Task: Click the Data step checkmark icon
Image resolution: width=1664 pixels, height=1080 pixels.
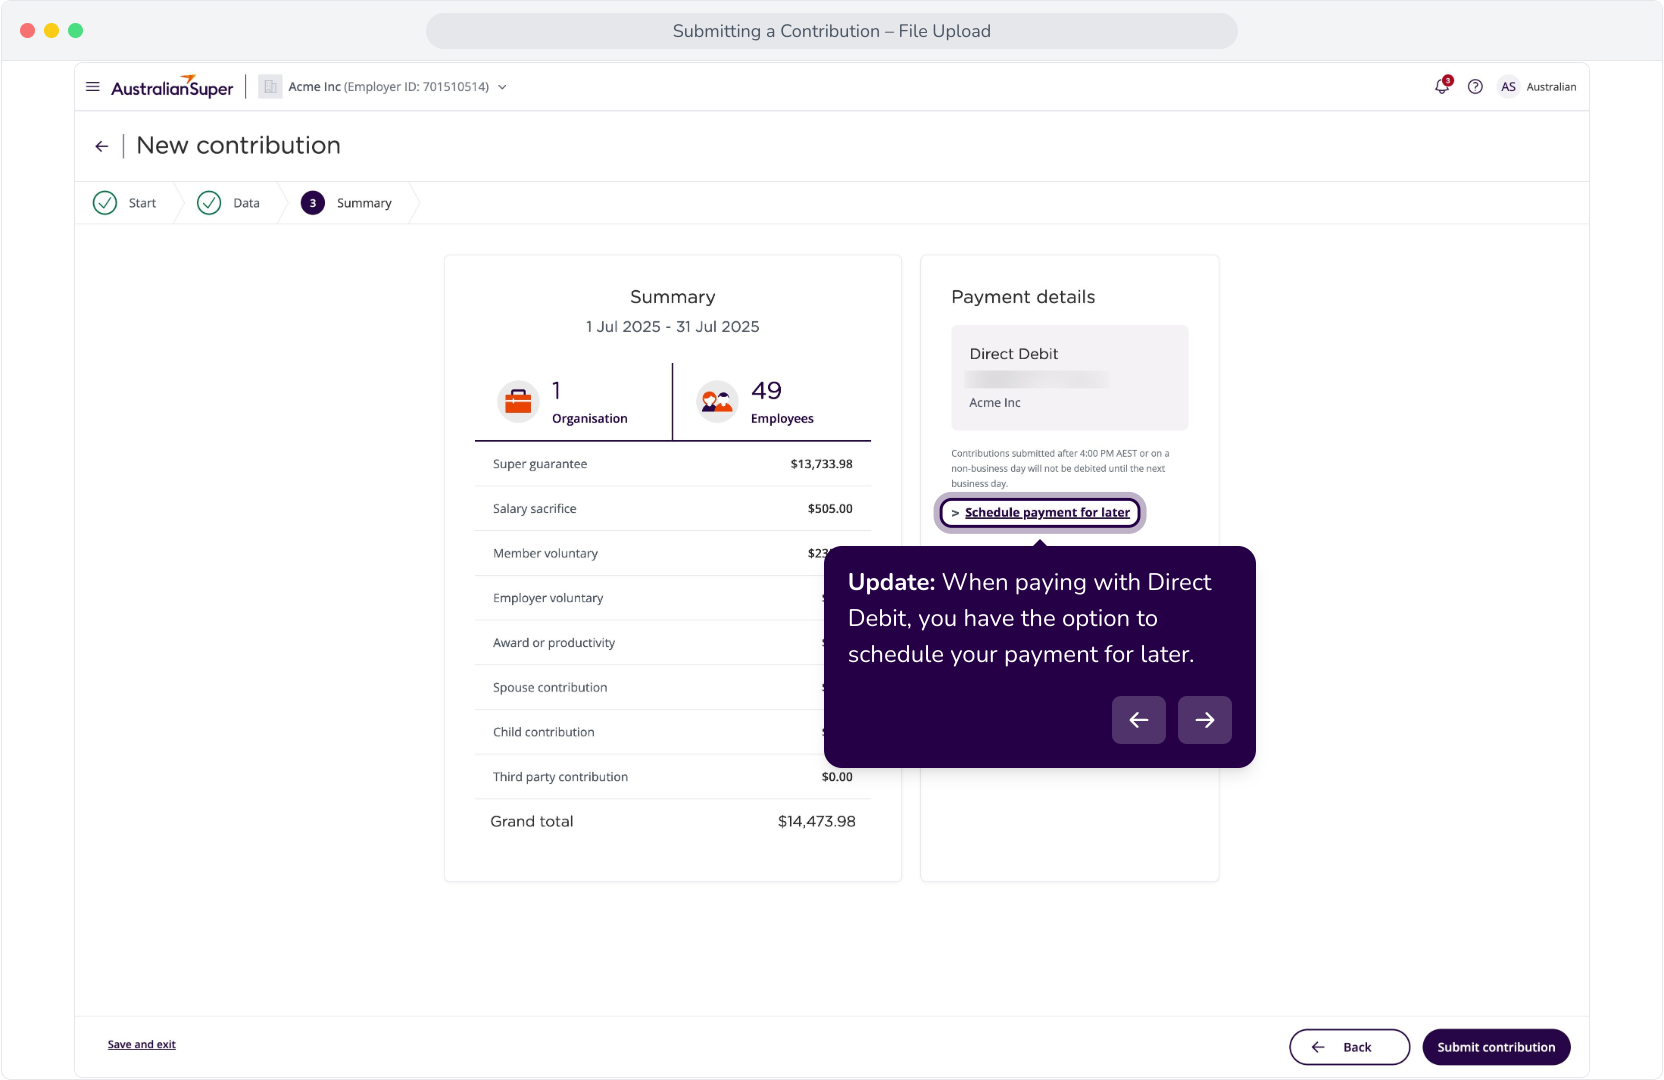Action: 209,203
